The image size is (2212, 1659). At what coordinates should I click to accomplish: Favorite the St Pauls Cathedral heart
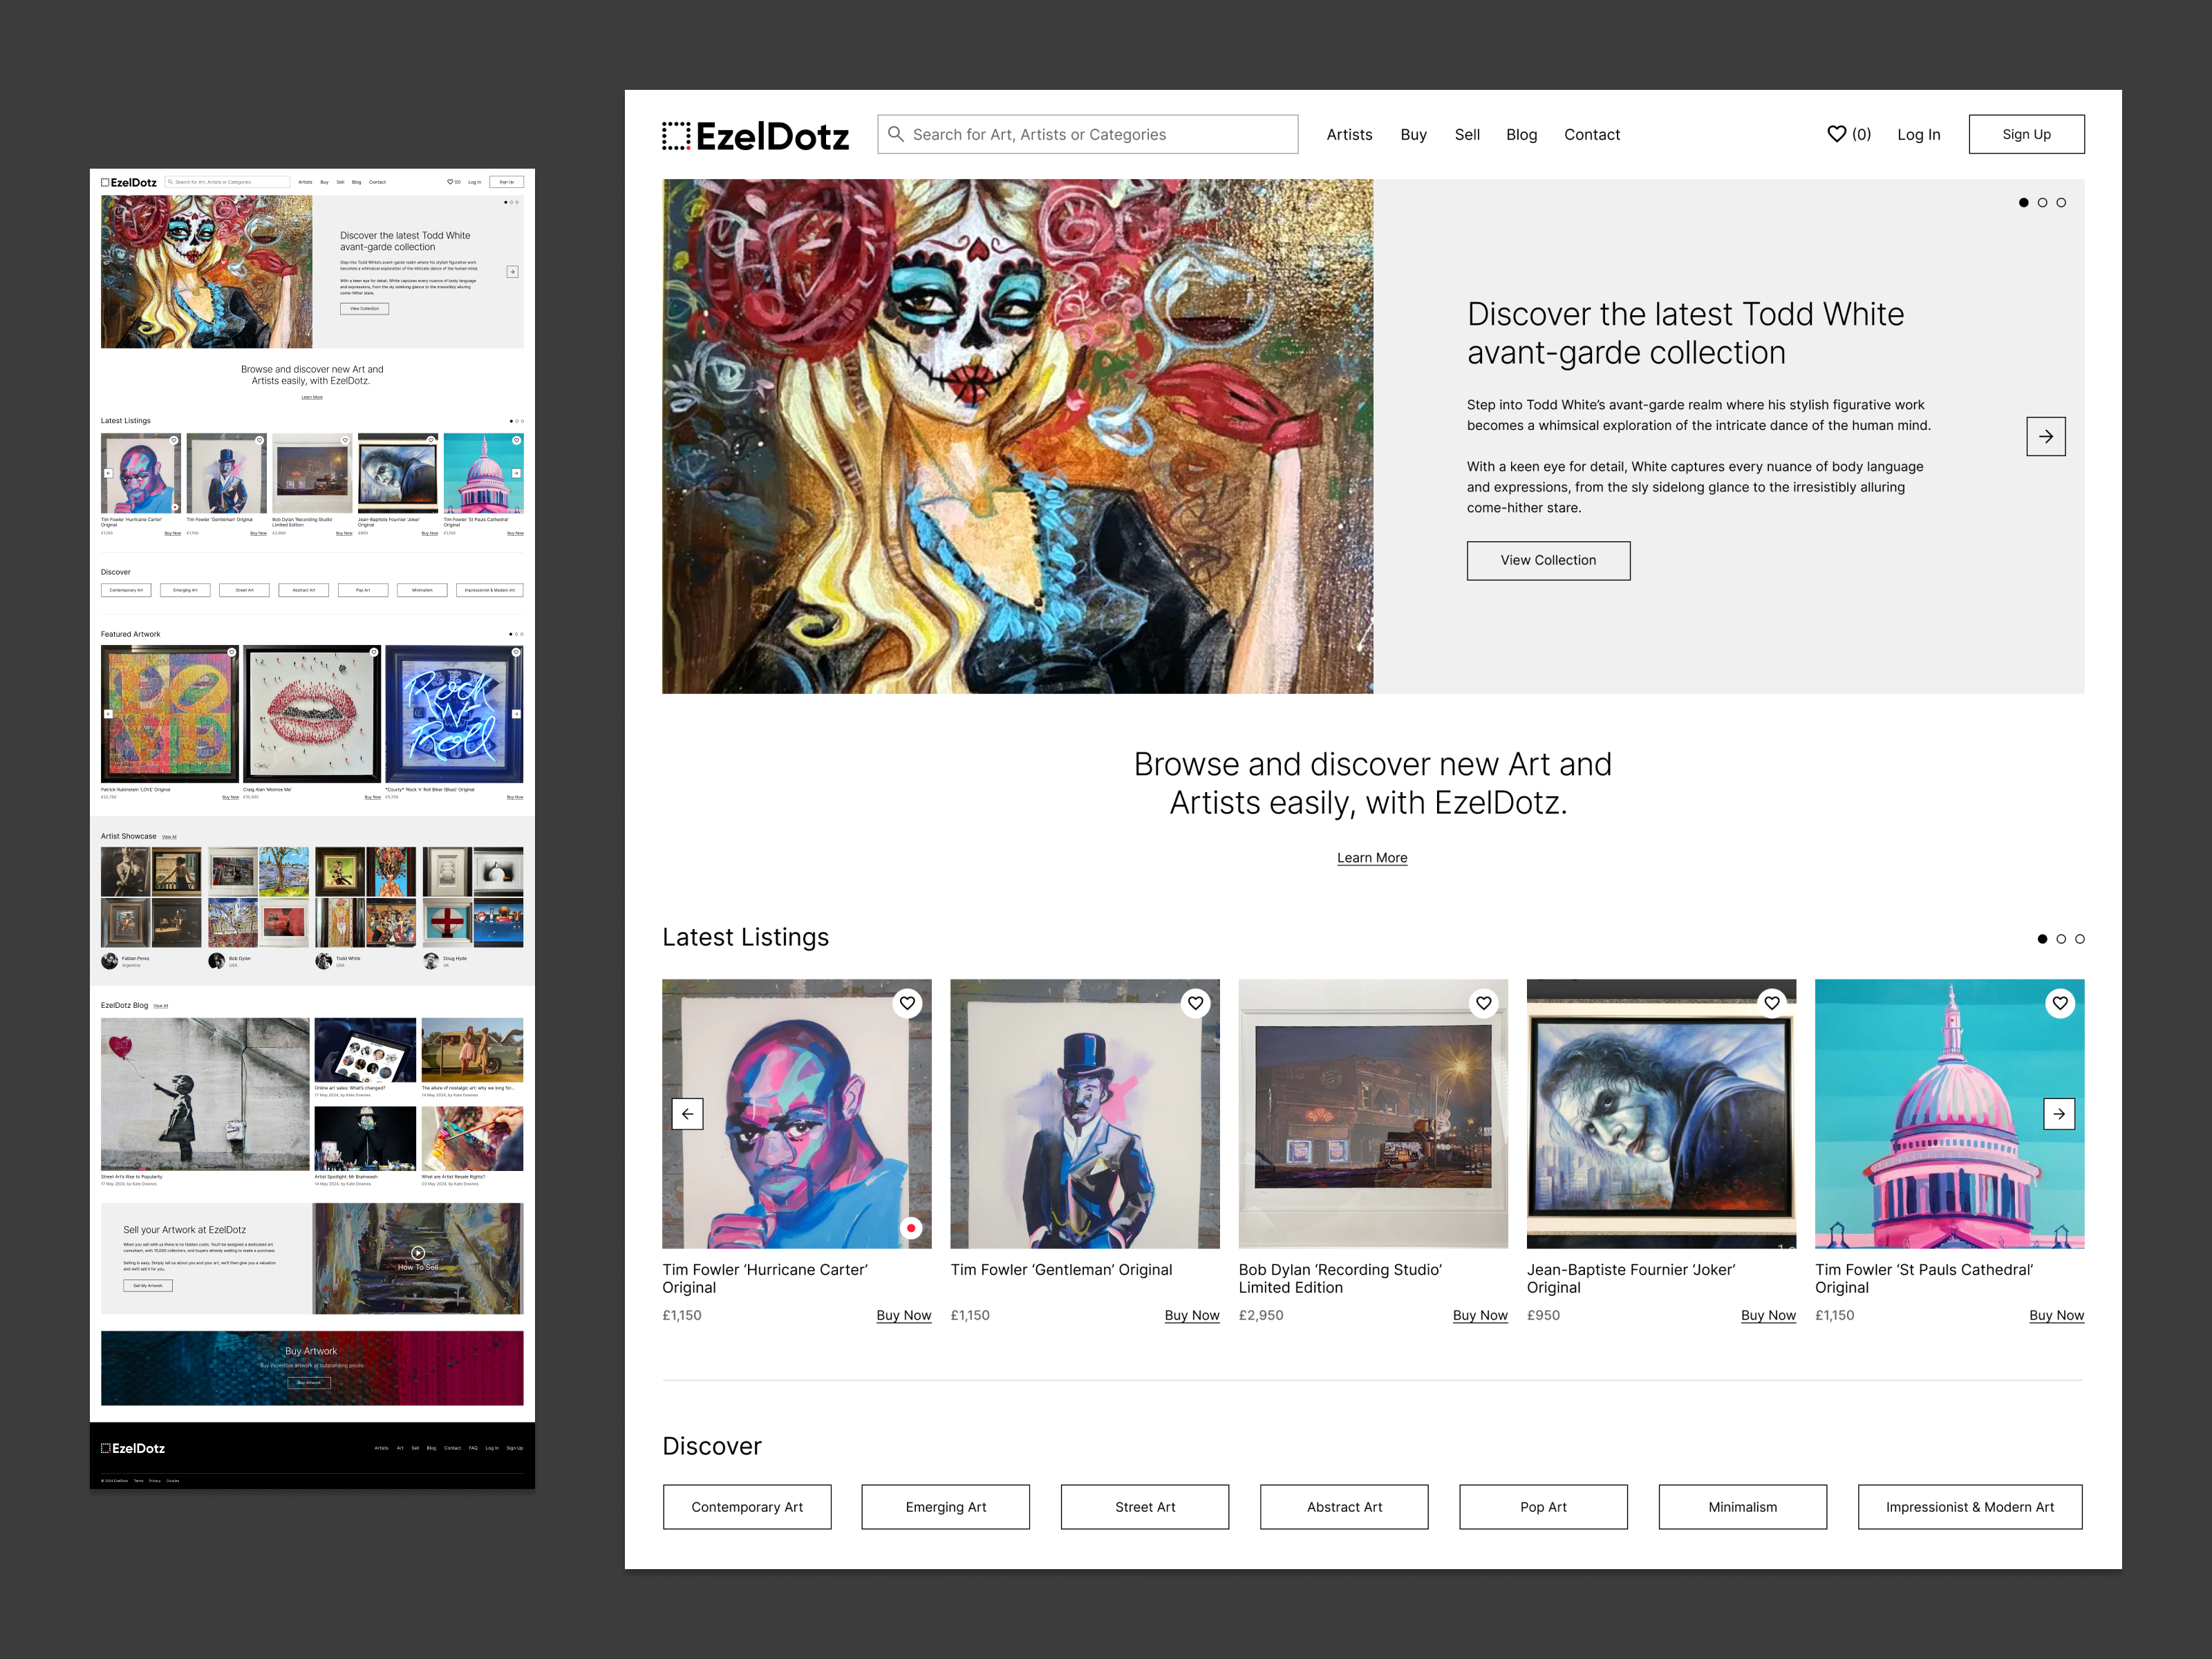pyautogui.click(x=2059, y=1003)
